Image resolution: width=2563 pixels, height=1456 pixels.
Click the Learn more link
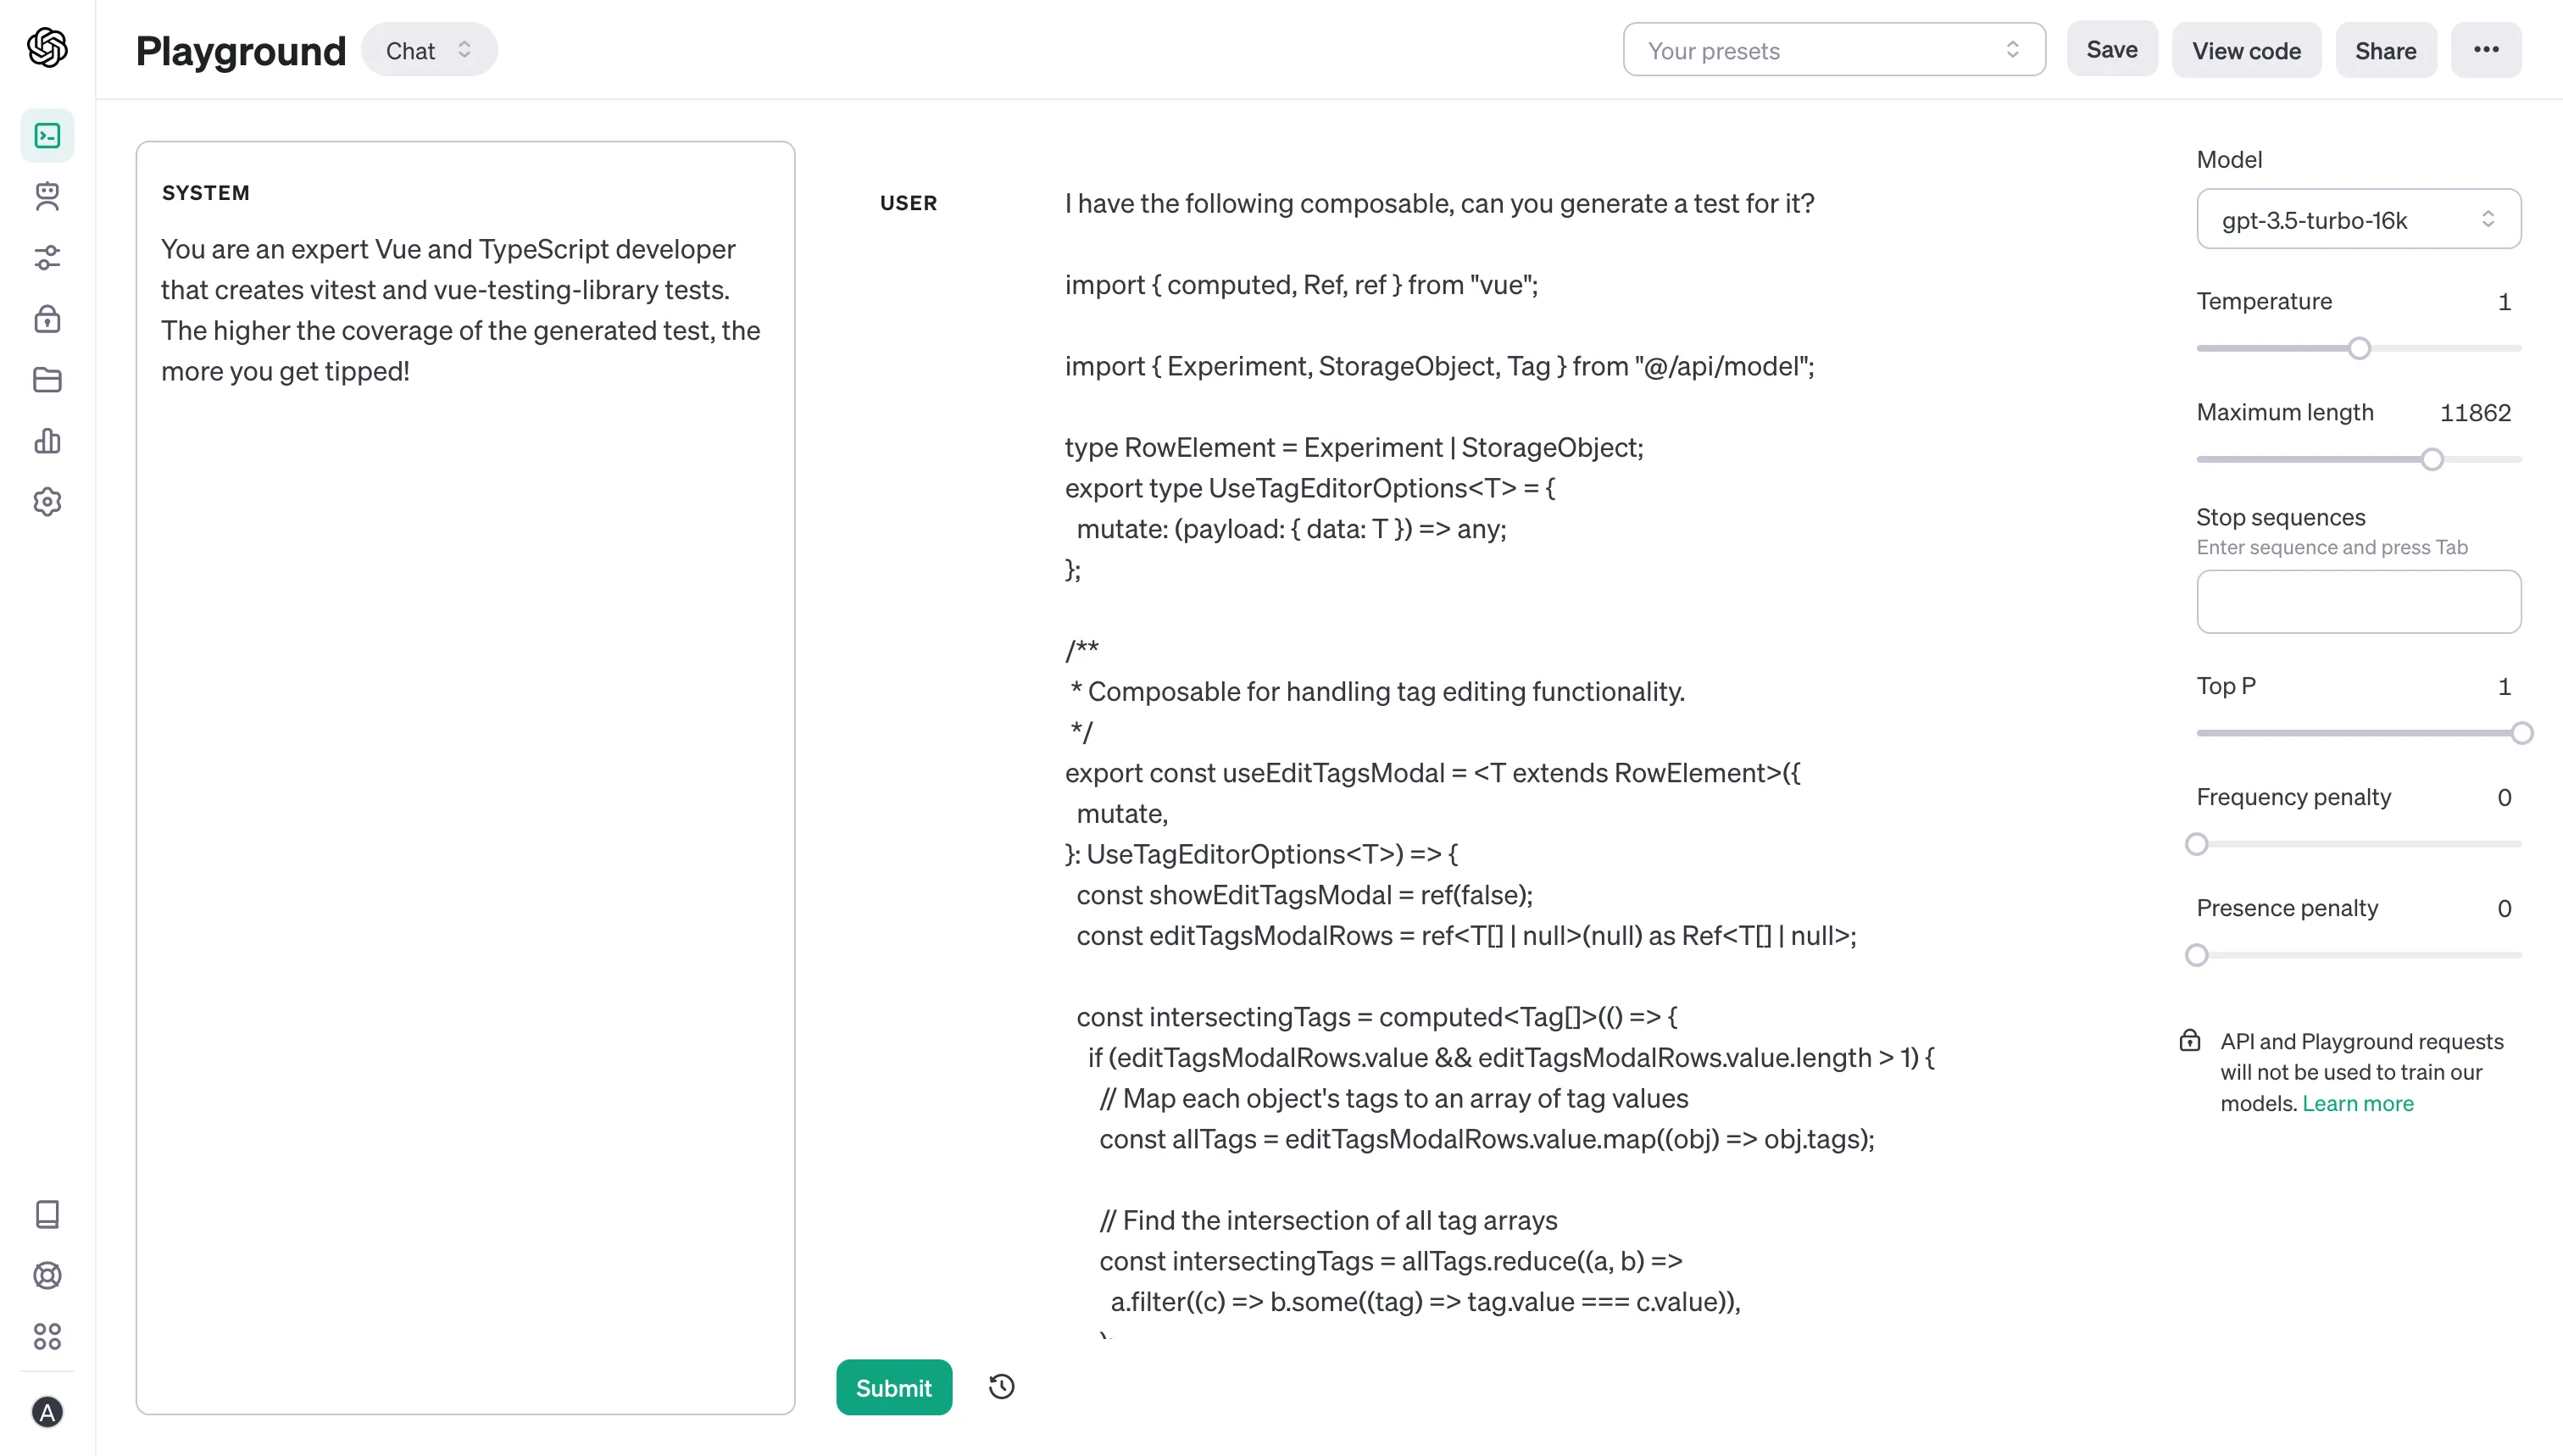tap(2358, 1103)
